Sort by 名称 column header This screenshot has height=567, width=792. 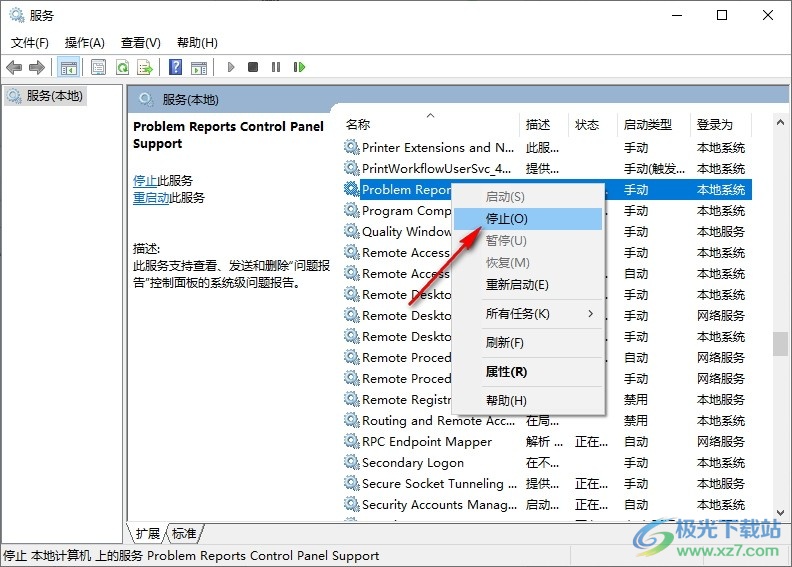point(431,124)
